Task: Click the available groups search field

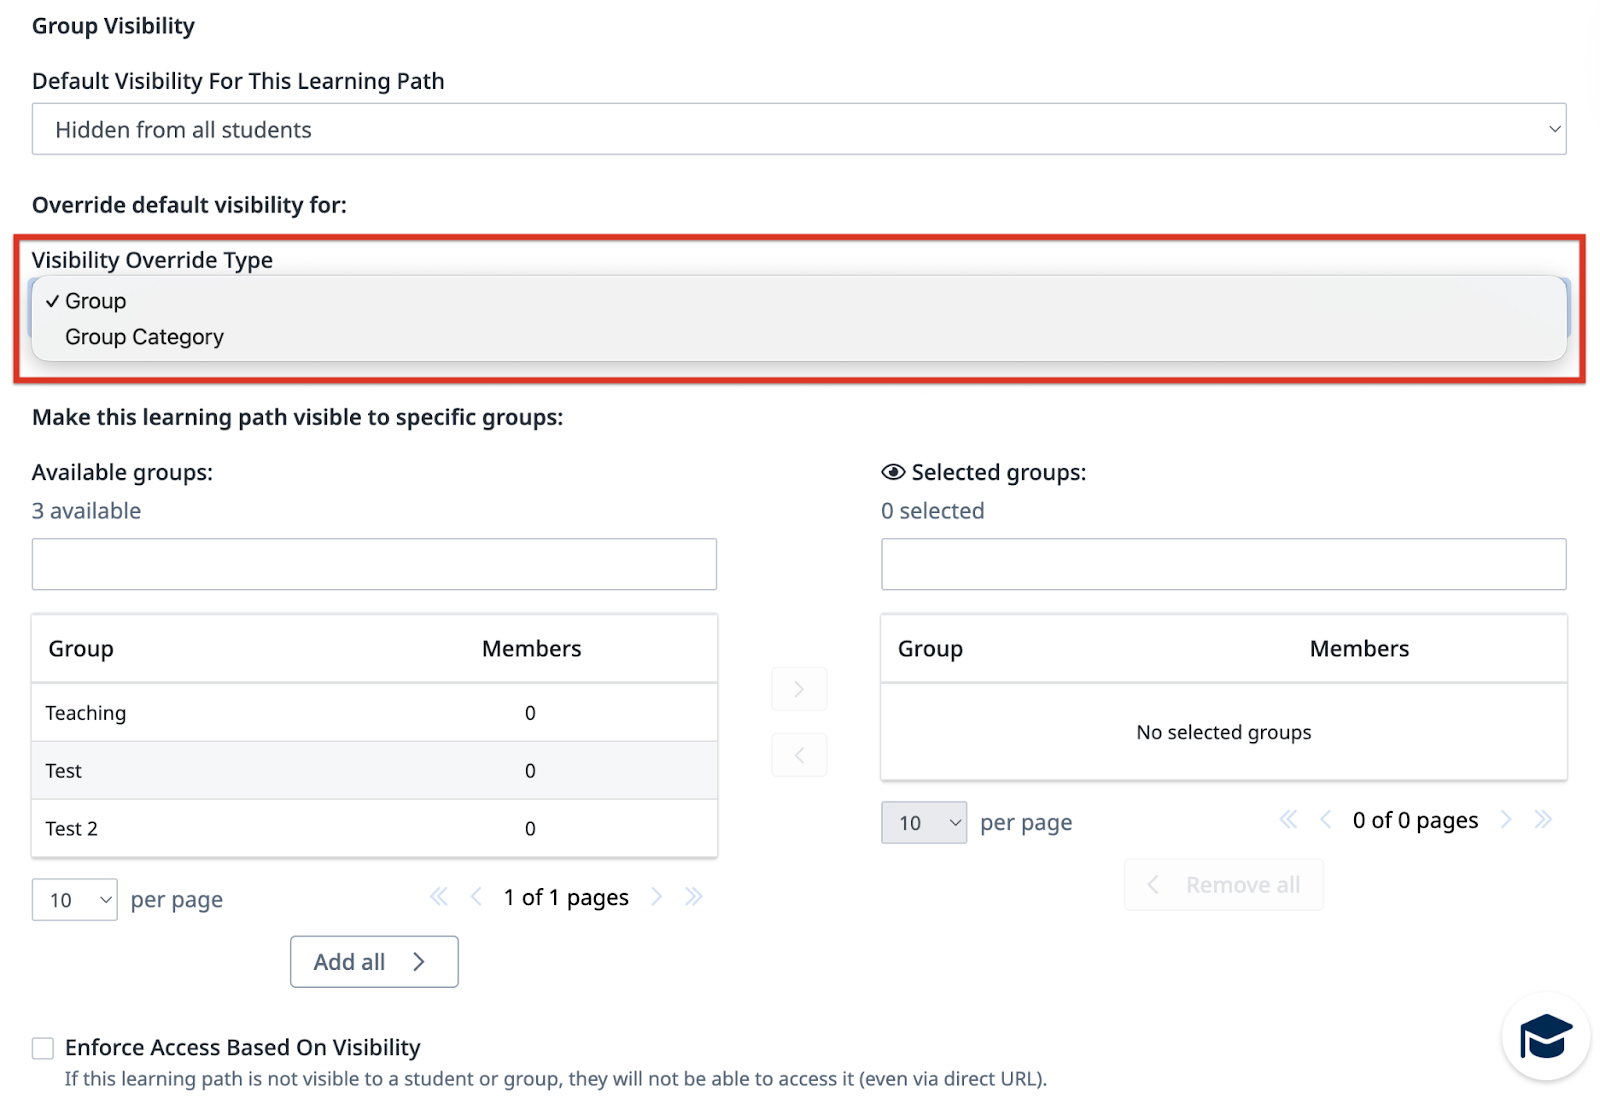Action: [374, 563]
